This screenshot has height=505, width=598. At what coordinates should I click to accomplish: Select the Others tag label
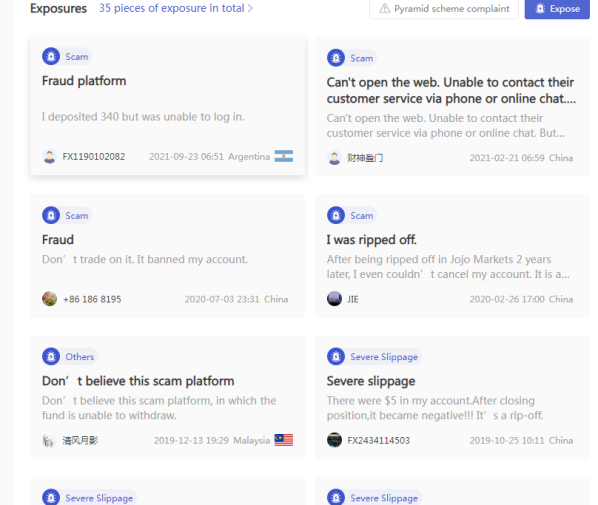click(x=80, y=357)
